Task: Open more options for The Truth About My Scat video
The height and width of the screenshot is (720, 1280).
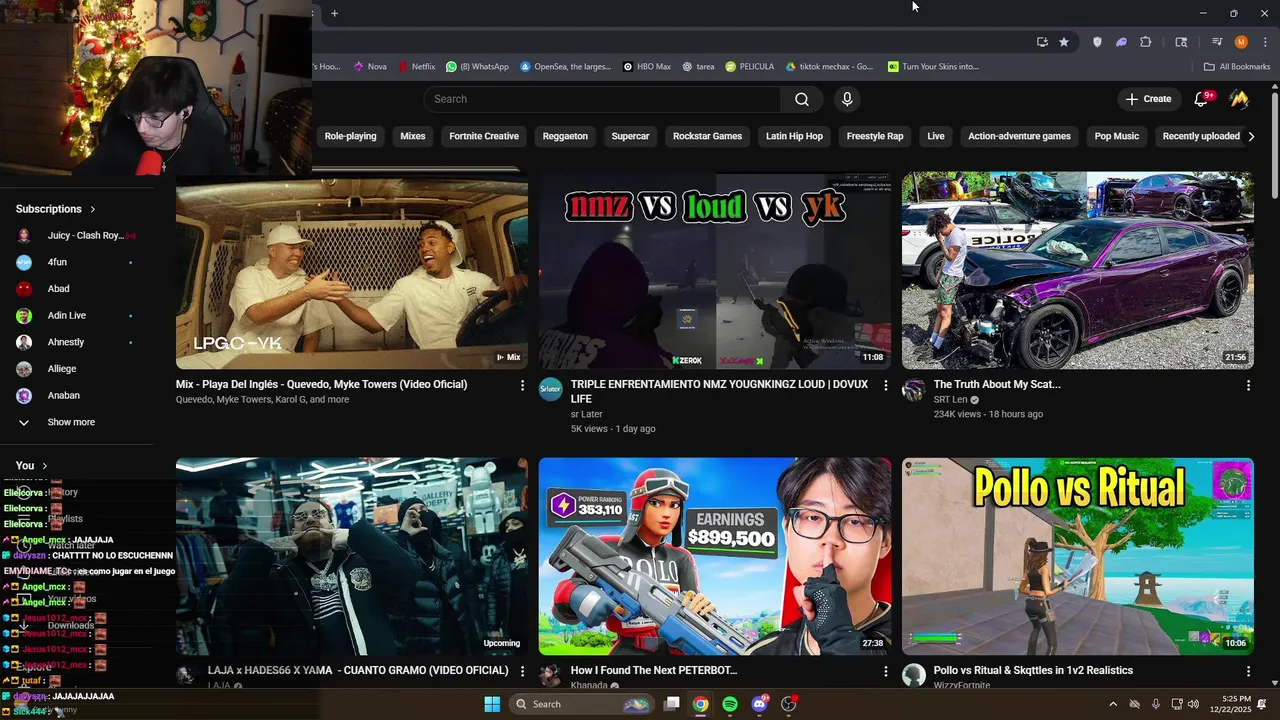Action: [1248, 385]
